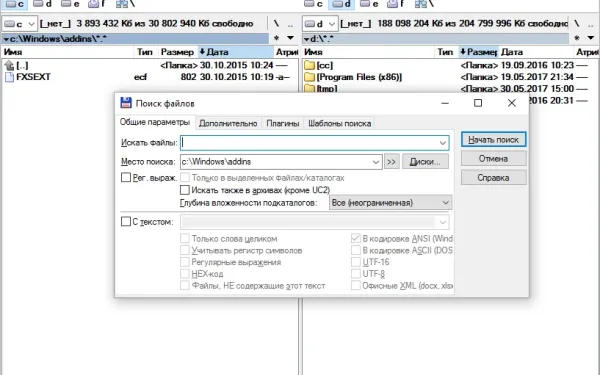Sort left panel by Тип column
600x375 pixels.
pos(145,52)
